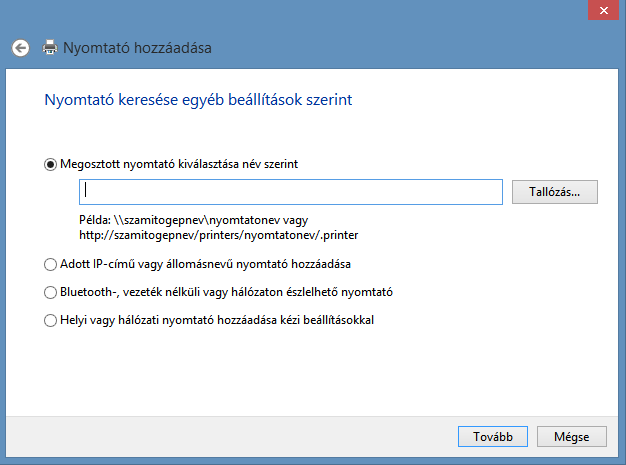This screenshot has height=465, width=626.
Task: Go back using the circular arrow button
Action: click(x=20, y=48)
